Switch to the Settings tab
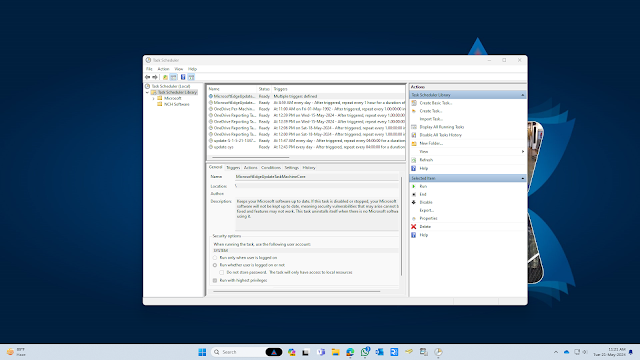The height and width of the screenshot is (360, 640). point(291,168)
